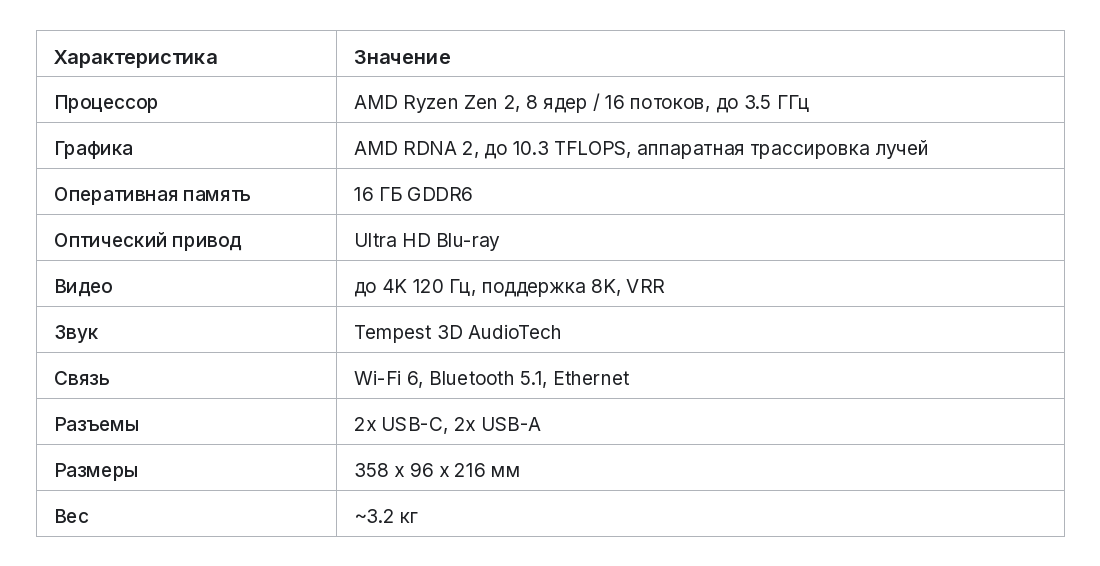Click the 4K 120 Гц video value
Screen dimensions: 1100x566
(x=509, y=286)
